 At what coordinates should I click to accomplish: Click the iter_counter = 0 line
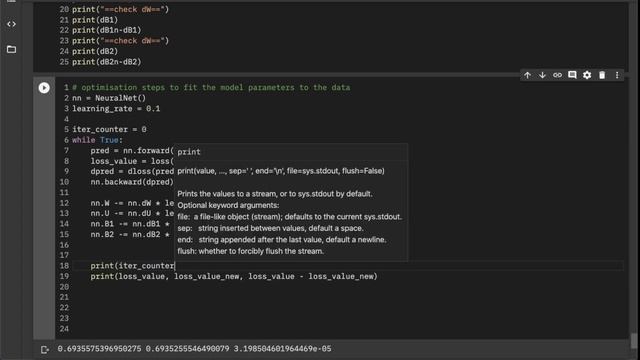point(109,129)
